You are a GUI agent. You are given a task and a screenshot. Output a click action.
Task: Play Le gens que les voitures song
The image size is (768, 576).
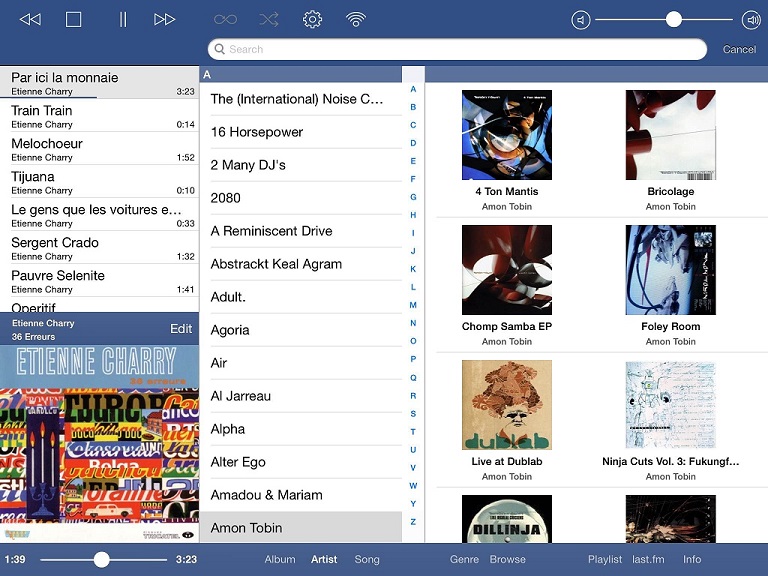click(x=99, y=215)
